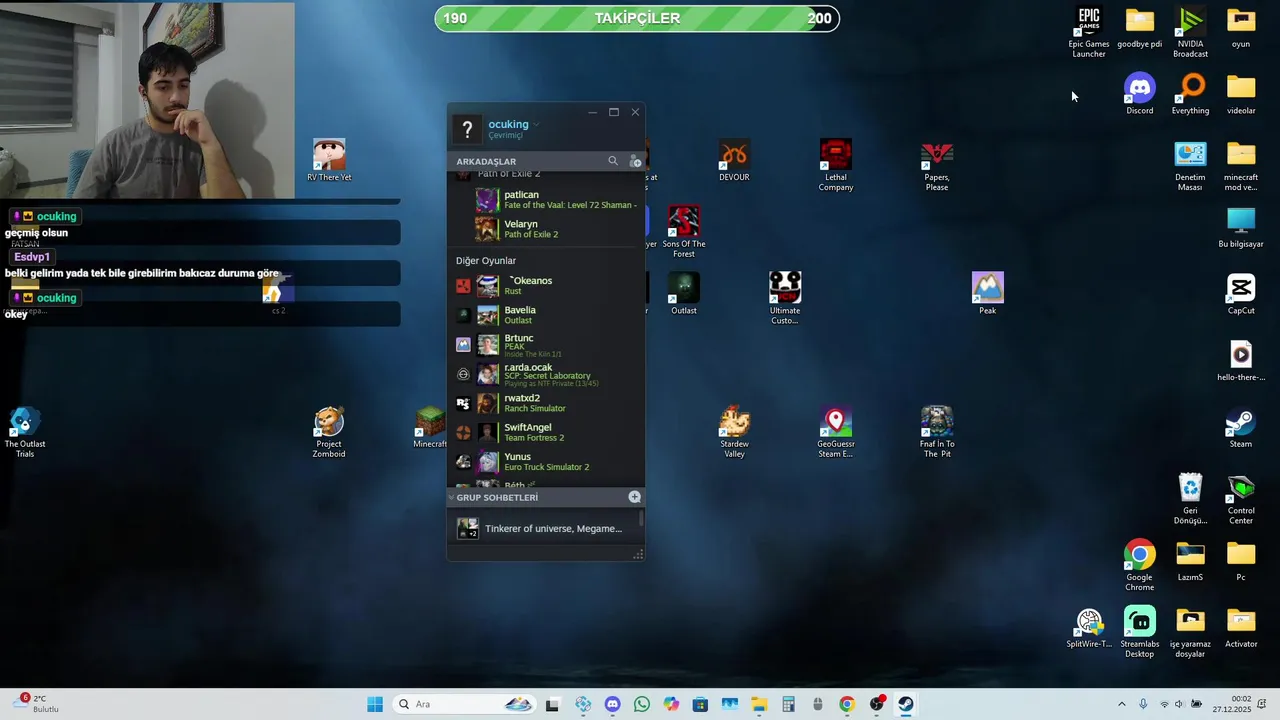Click the ocuking profile avatar
The height and width of the screenshot is (720, 1280).
point(467,129)
